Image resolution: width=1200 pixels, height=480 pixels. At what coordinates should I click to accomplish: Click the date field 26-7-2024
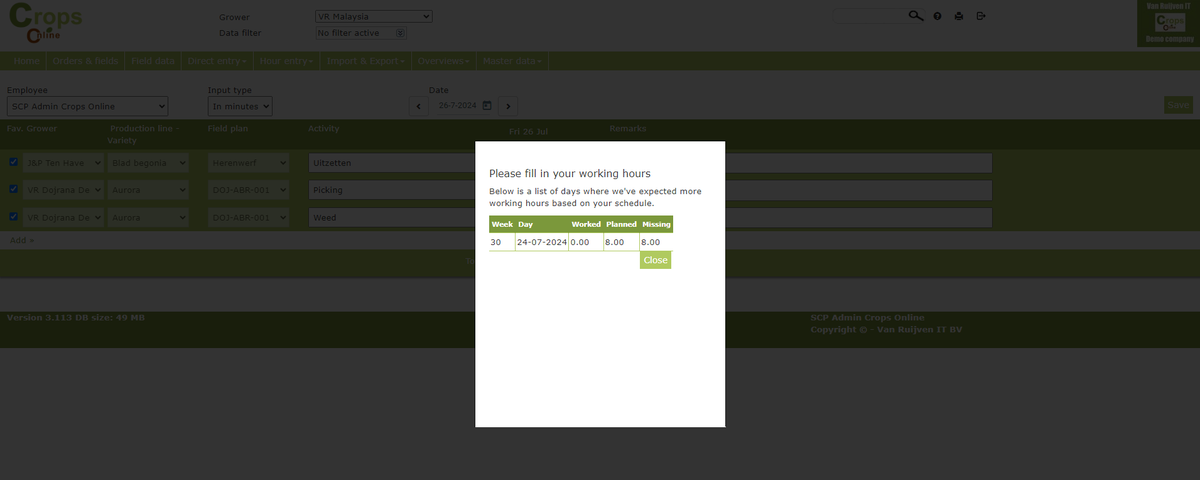click(x=456, y=105)
